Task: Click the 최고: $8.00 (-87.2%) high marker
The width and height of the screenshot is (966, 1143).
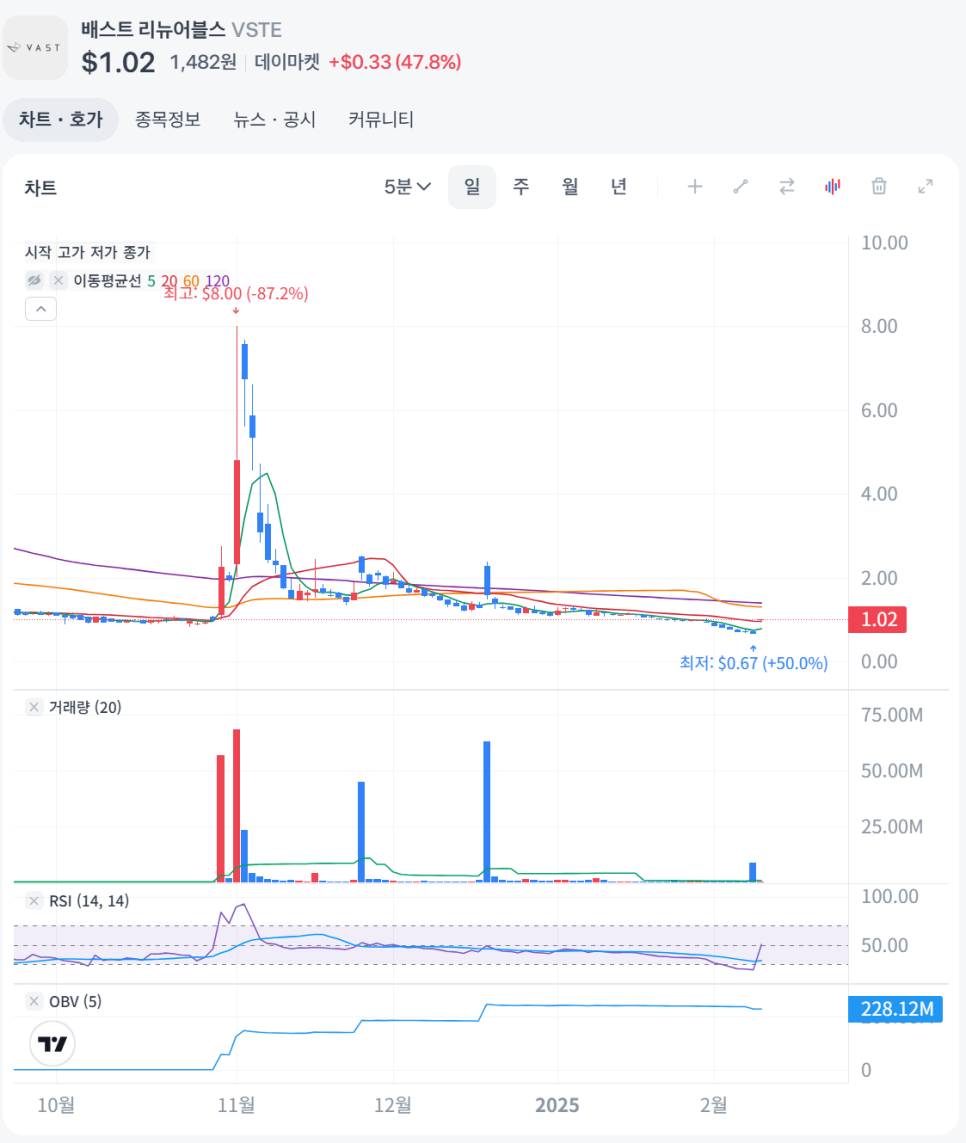Action: tap(236, 294)
